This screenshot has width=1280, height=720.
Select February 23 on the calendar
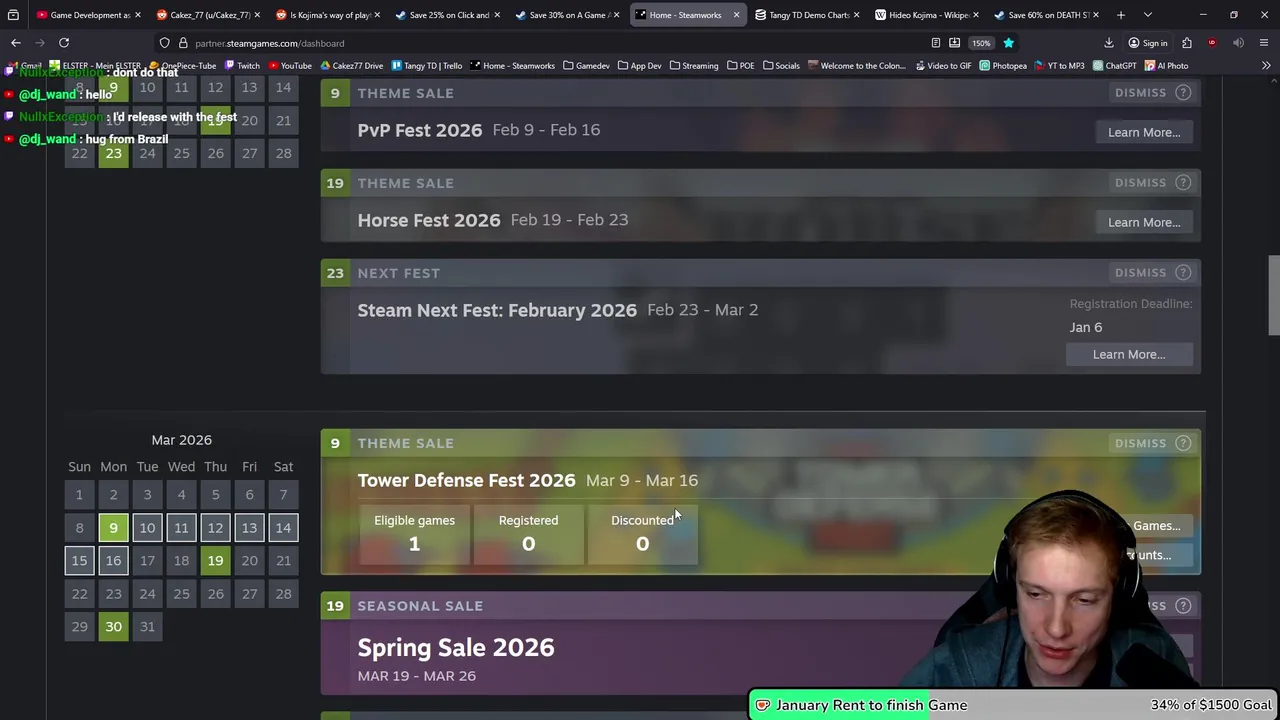tap(113, 153)
